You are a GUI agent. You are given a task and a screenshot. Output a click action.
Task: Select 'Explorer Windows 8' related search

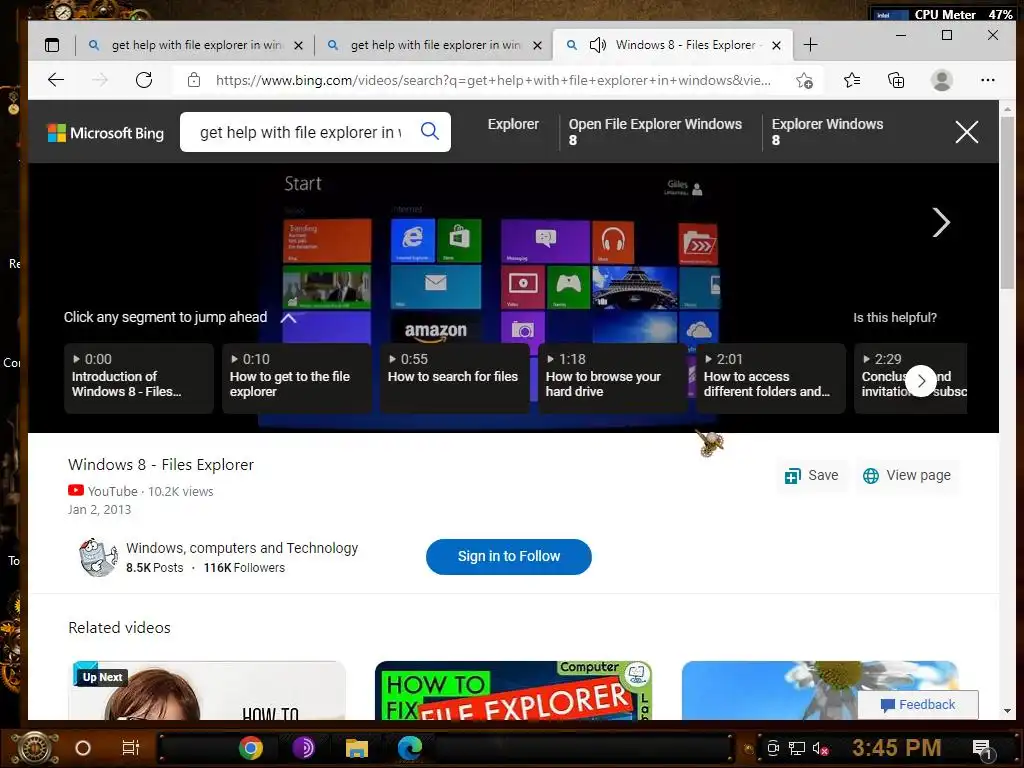[827, 131]
